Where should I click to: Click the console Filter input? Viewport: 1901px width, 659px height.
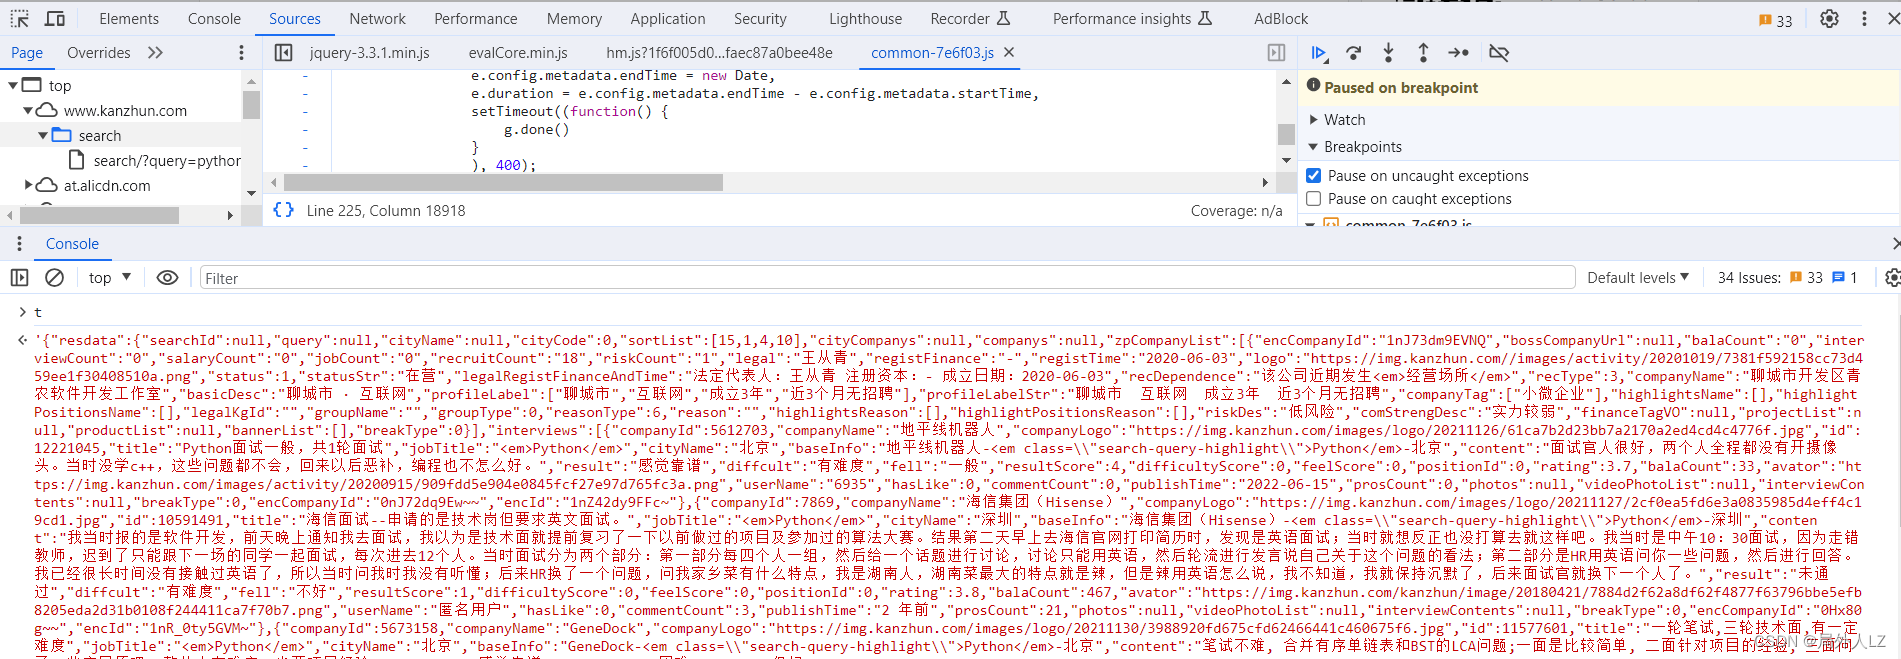pyautogui.click(x=887, y=278)
